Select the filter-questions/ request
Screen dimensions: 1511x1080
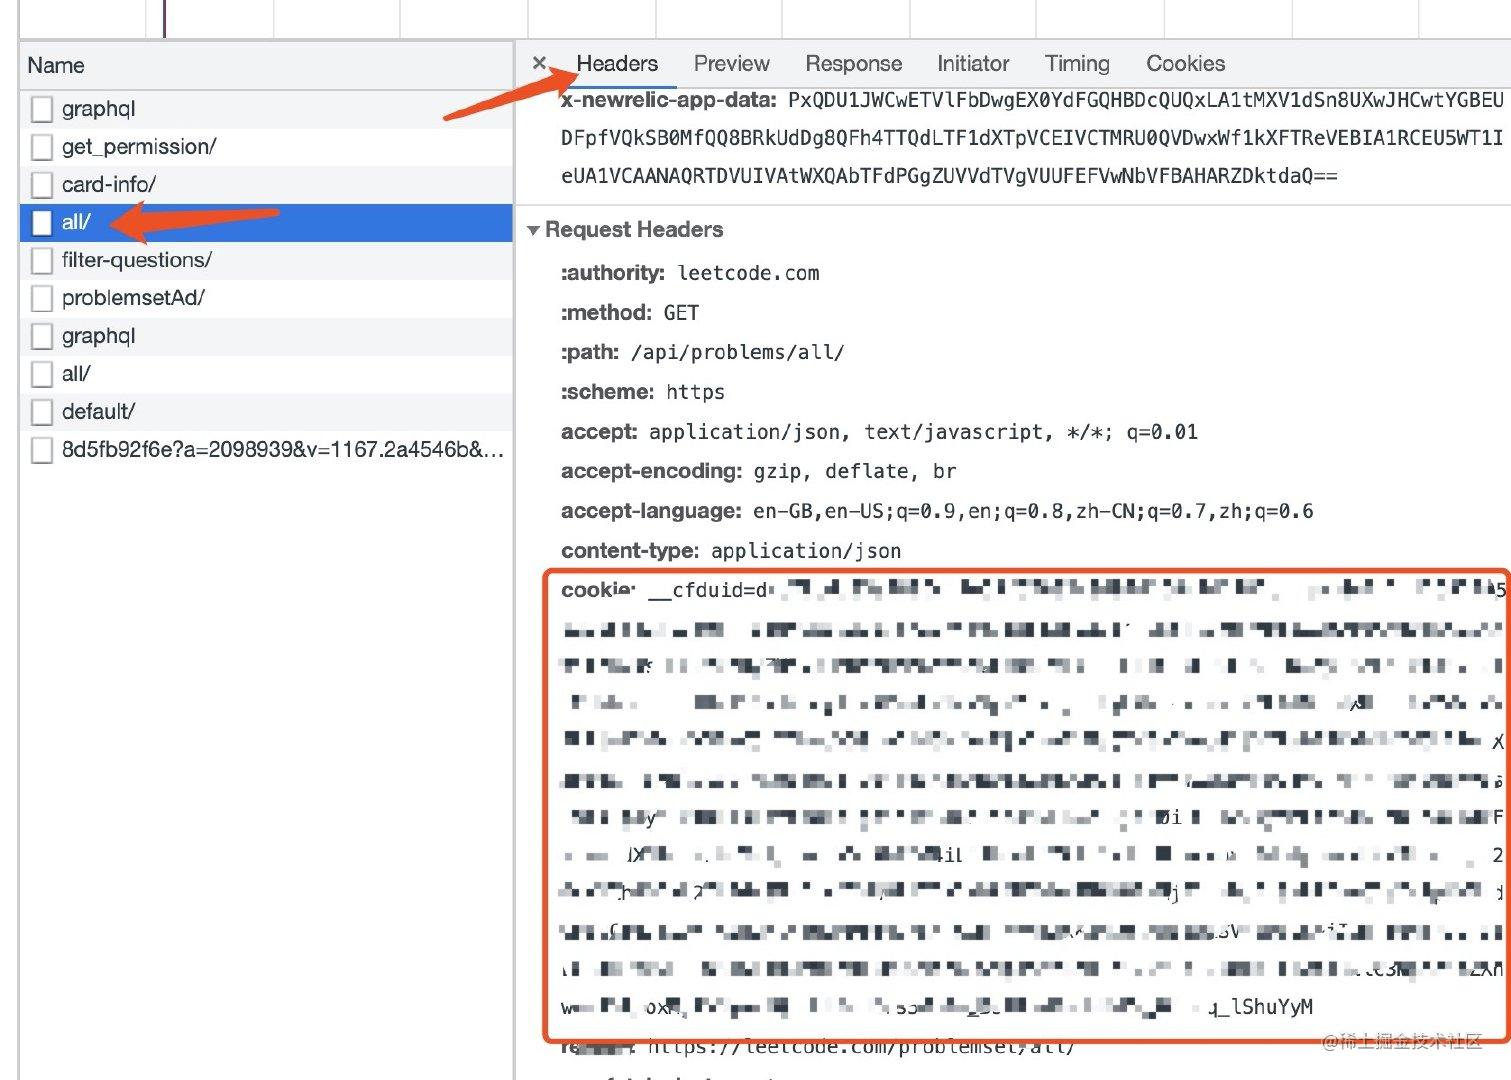pyautogui.click(x=266, y=260)
